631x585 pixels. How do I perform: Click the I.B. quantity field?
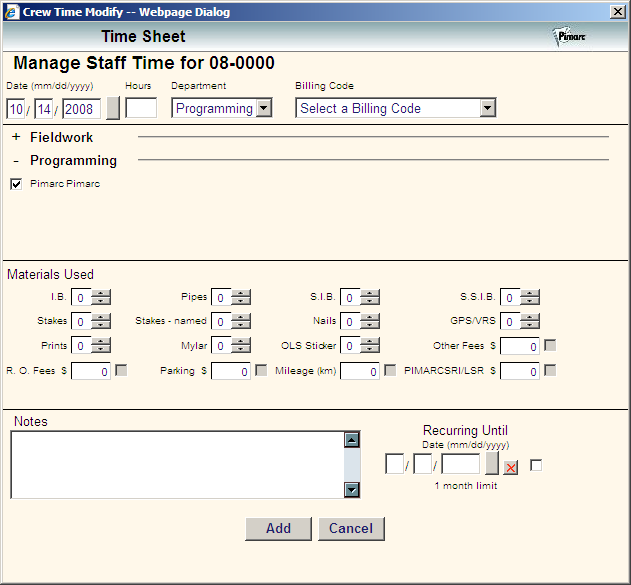click(x=81, y=297)
